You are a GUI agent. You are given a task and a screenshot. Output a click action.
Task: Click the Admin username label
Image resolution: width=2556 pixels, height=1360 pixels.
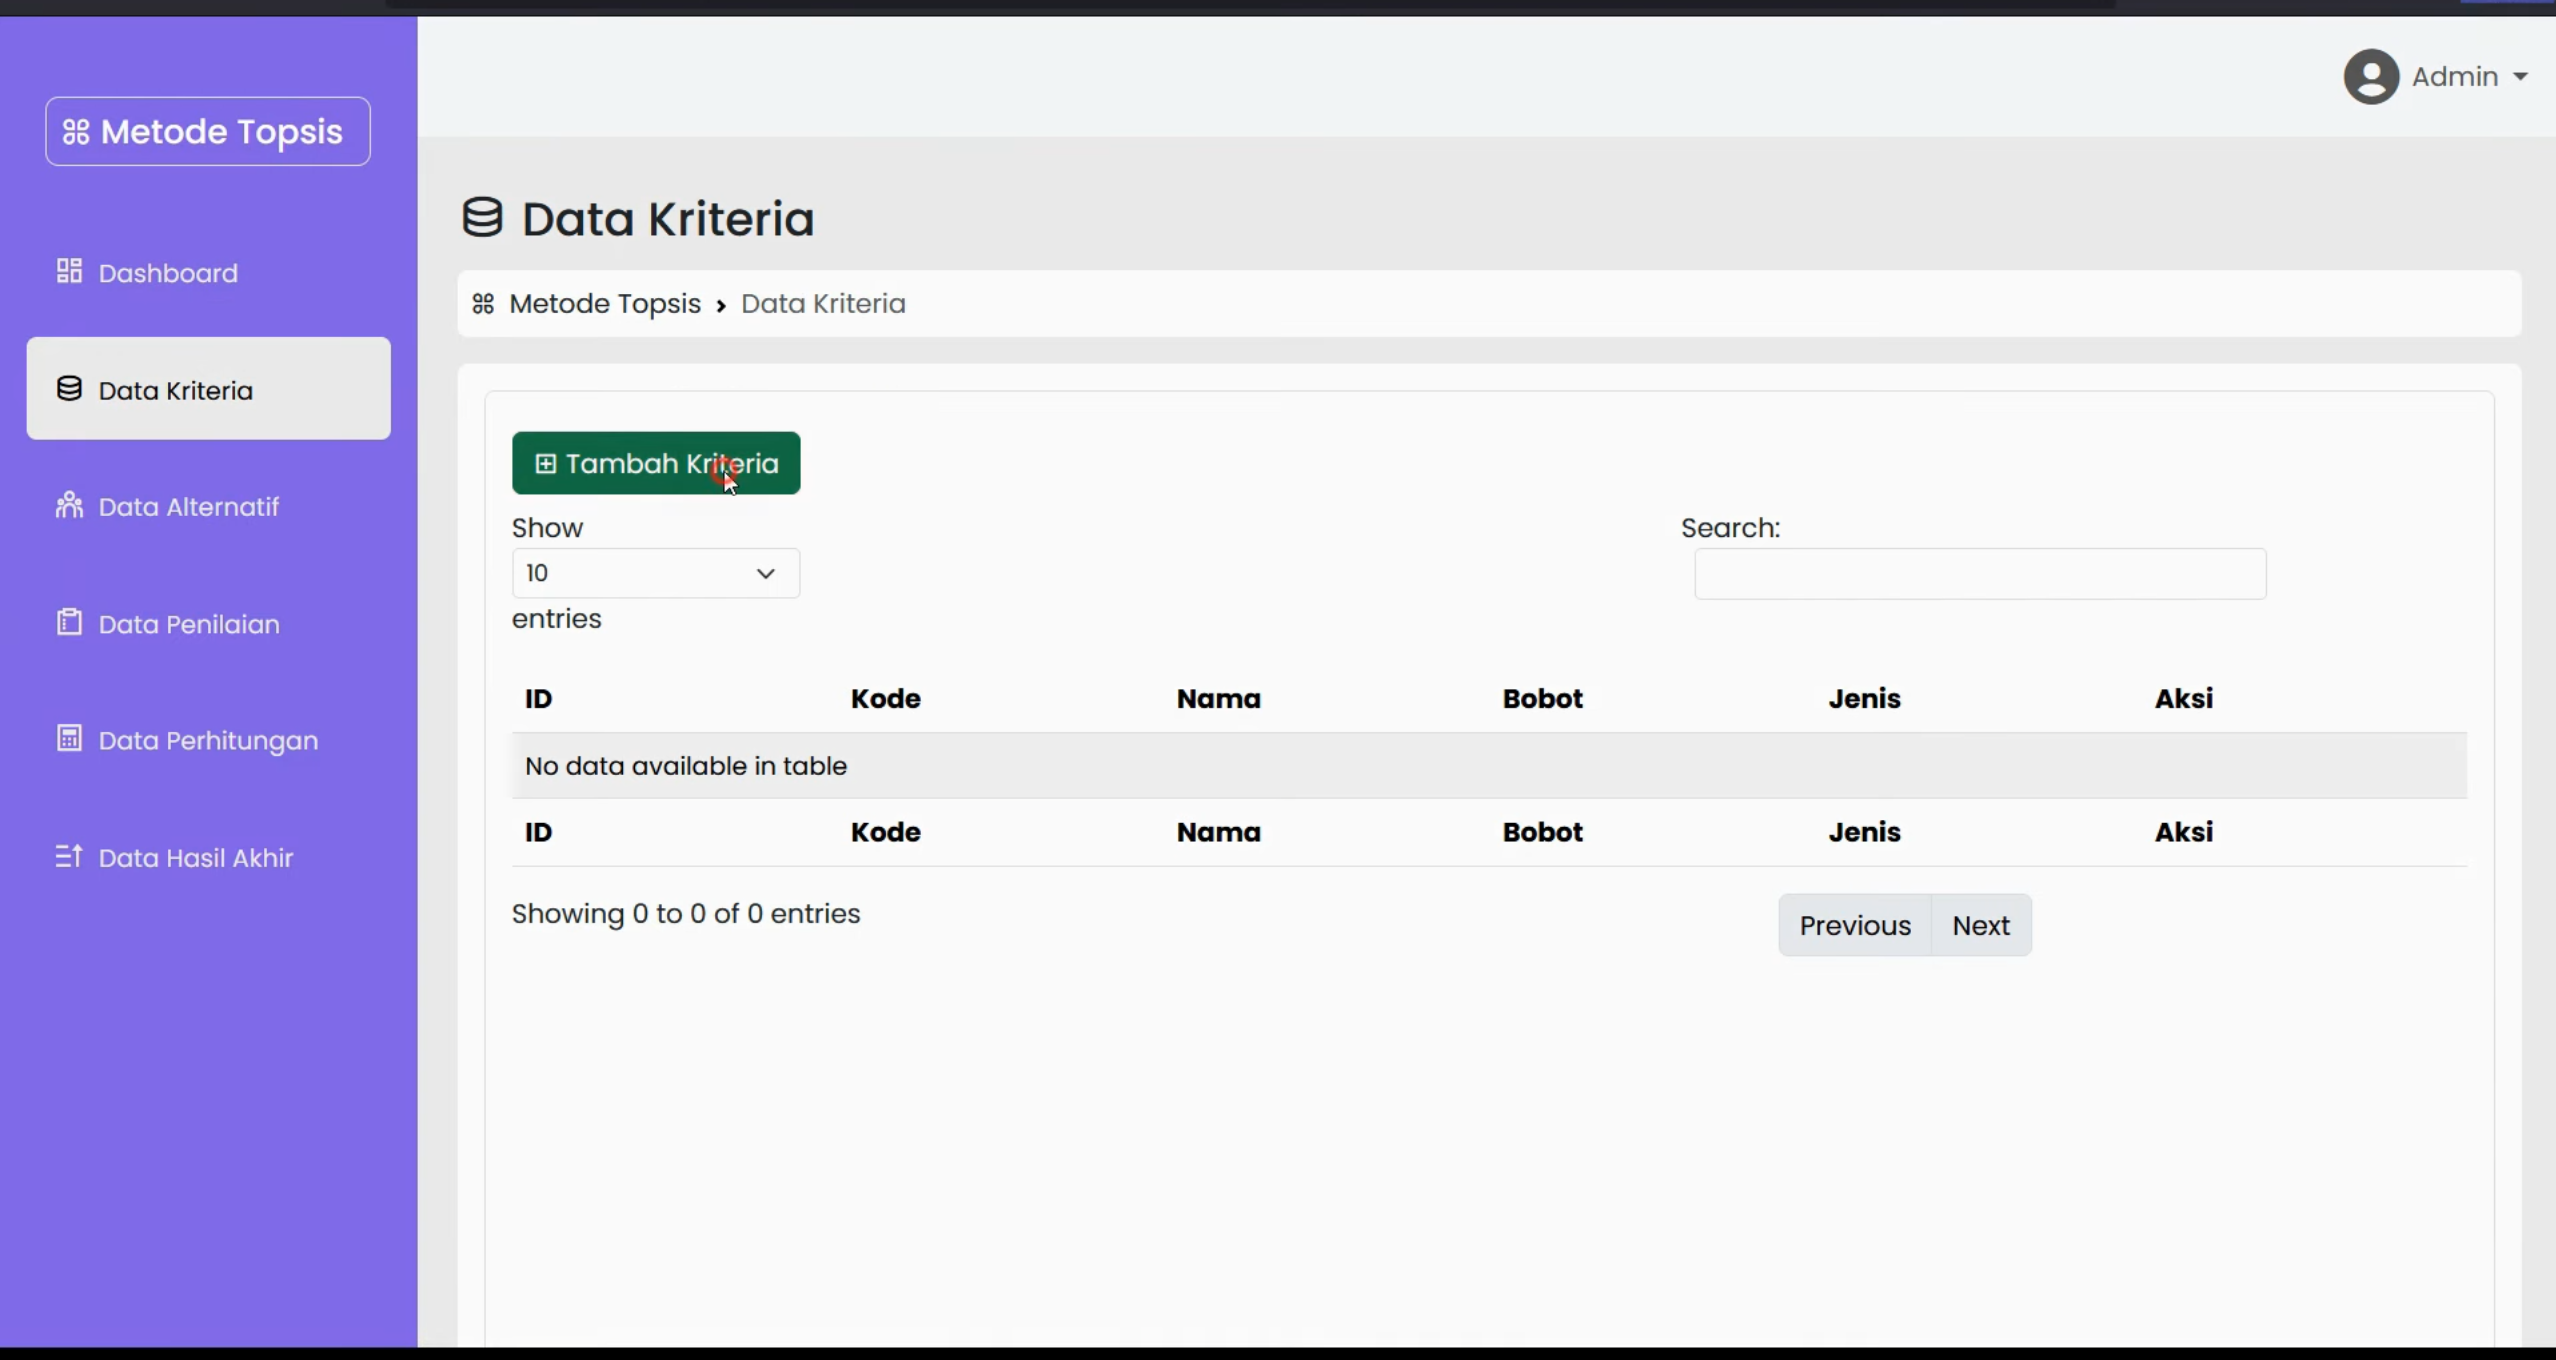click(2455, 77)
